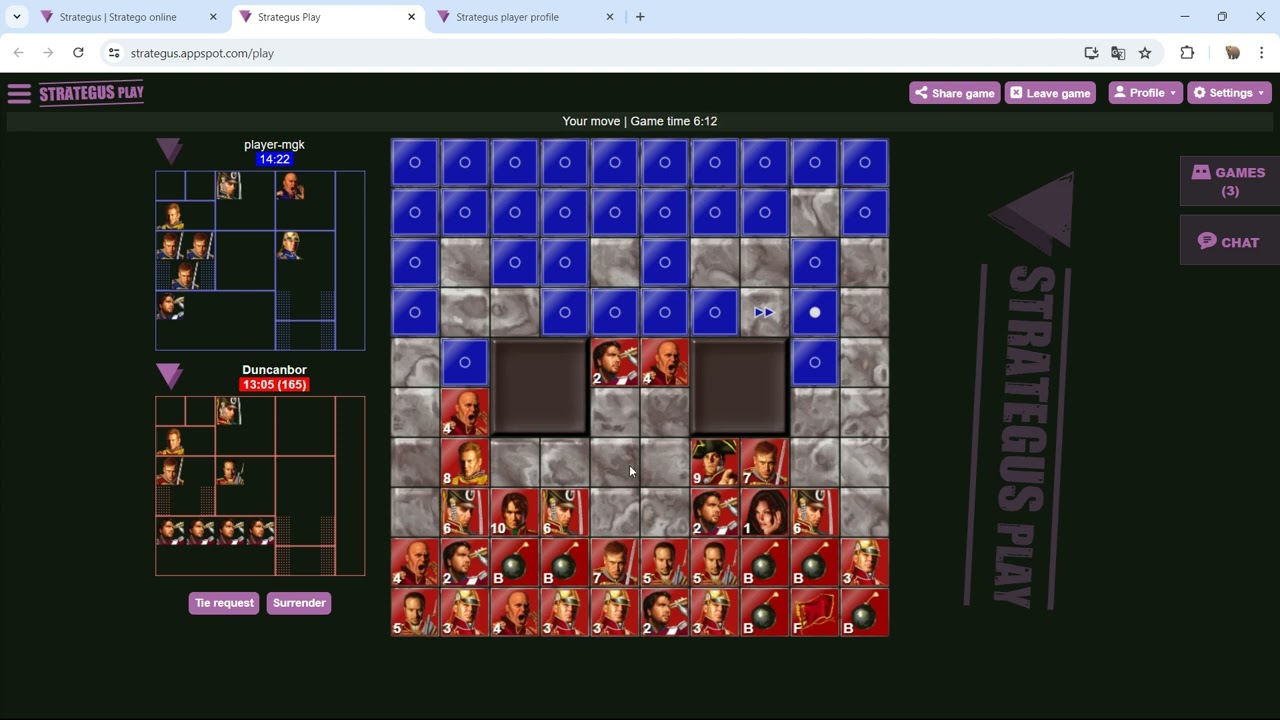Select the red 1 spy piece
Viewport: 1280px width, 720px height.
pyautogui.click(x=764, y=512)
